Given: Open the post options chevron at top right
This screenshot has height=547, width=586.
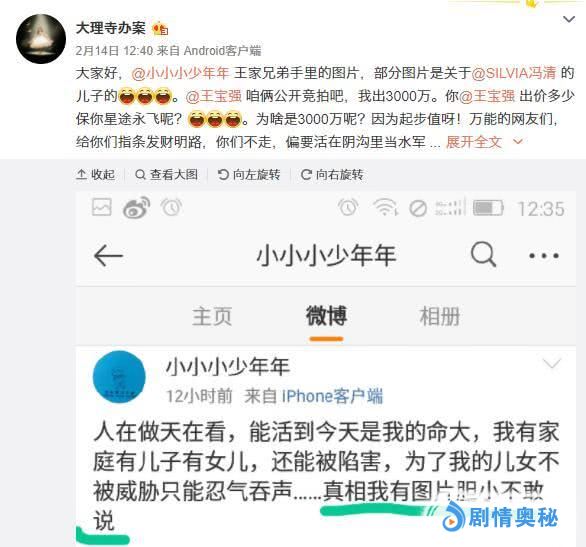Looking at the screenshot, I should [568, 19].
